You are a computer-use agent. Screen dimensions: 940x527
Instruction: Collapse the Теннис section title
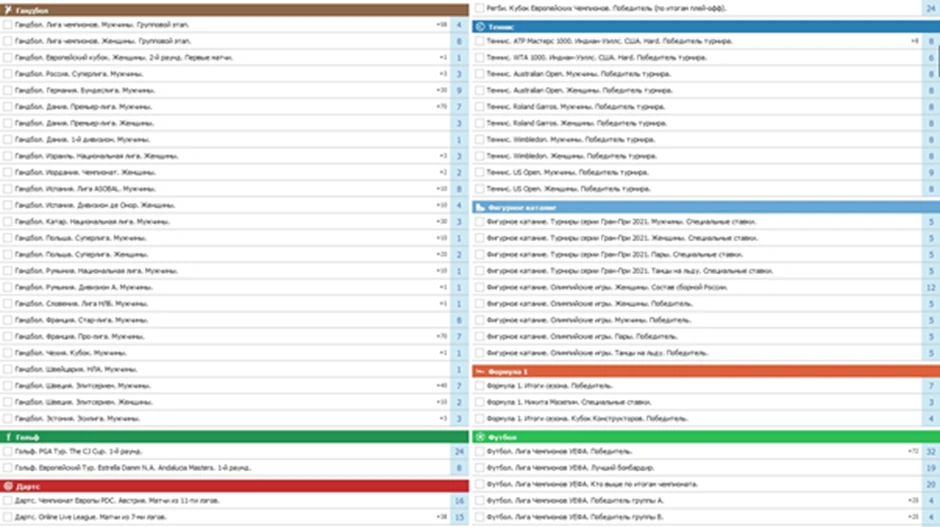point(501,26)
